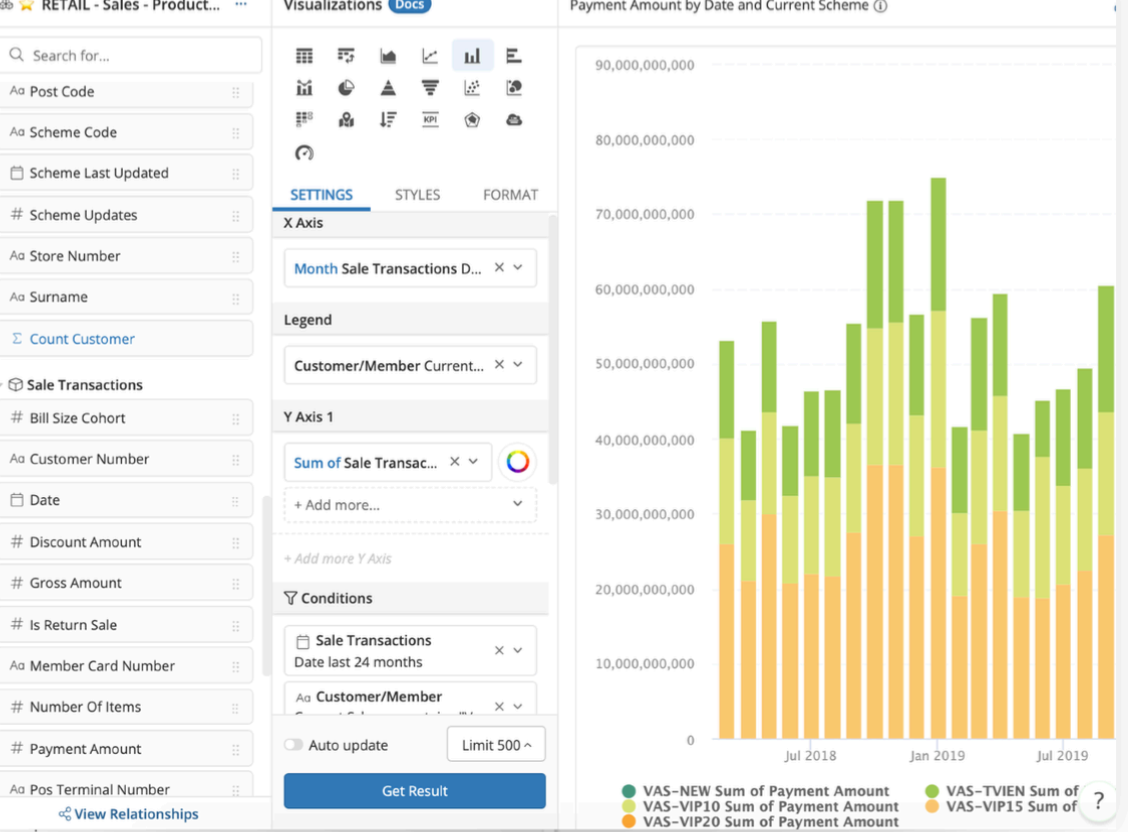Pick the gauge chart visualization
1128x832 pixels.
click(x=304, y=152)
